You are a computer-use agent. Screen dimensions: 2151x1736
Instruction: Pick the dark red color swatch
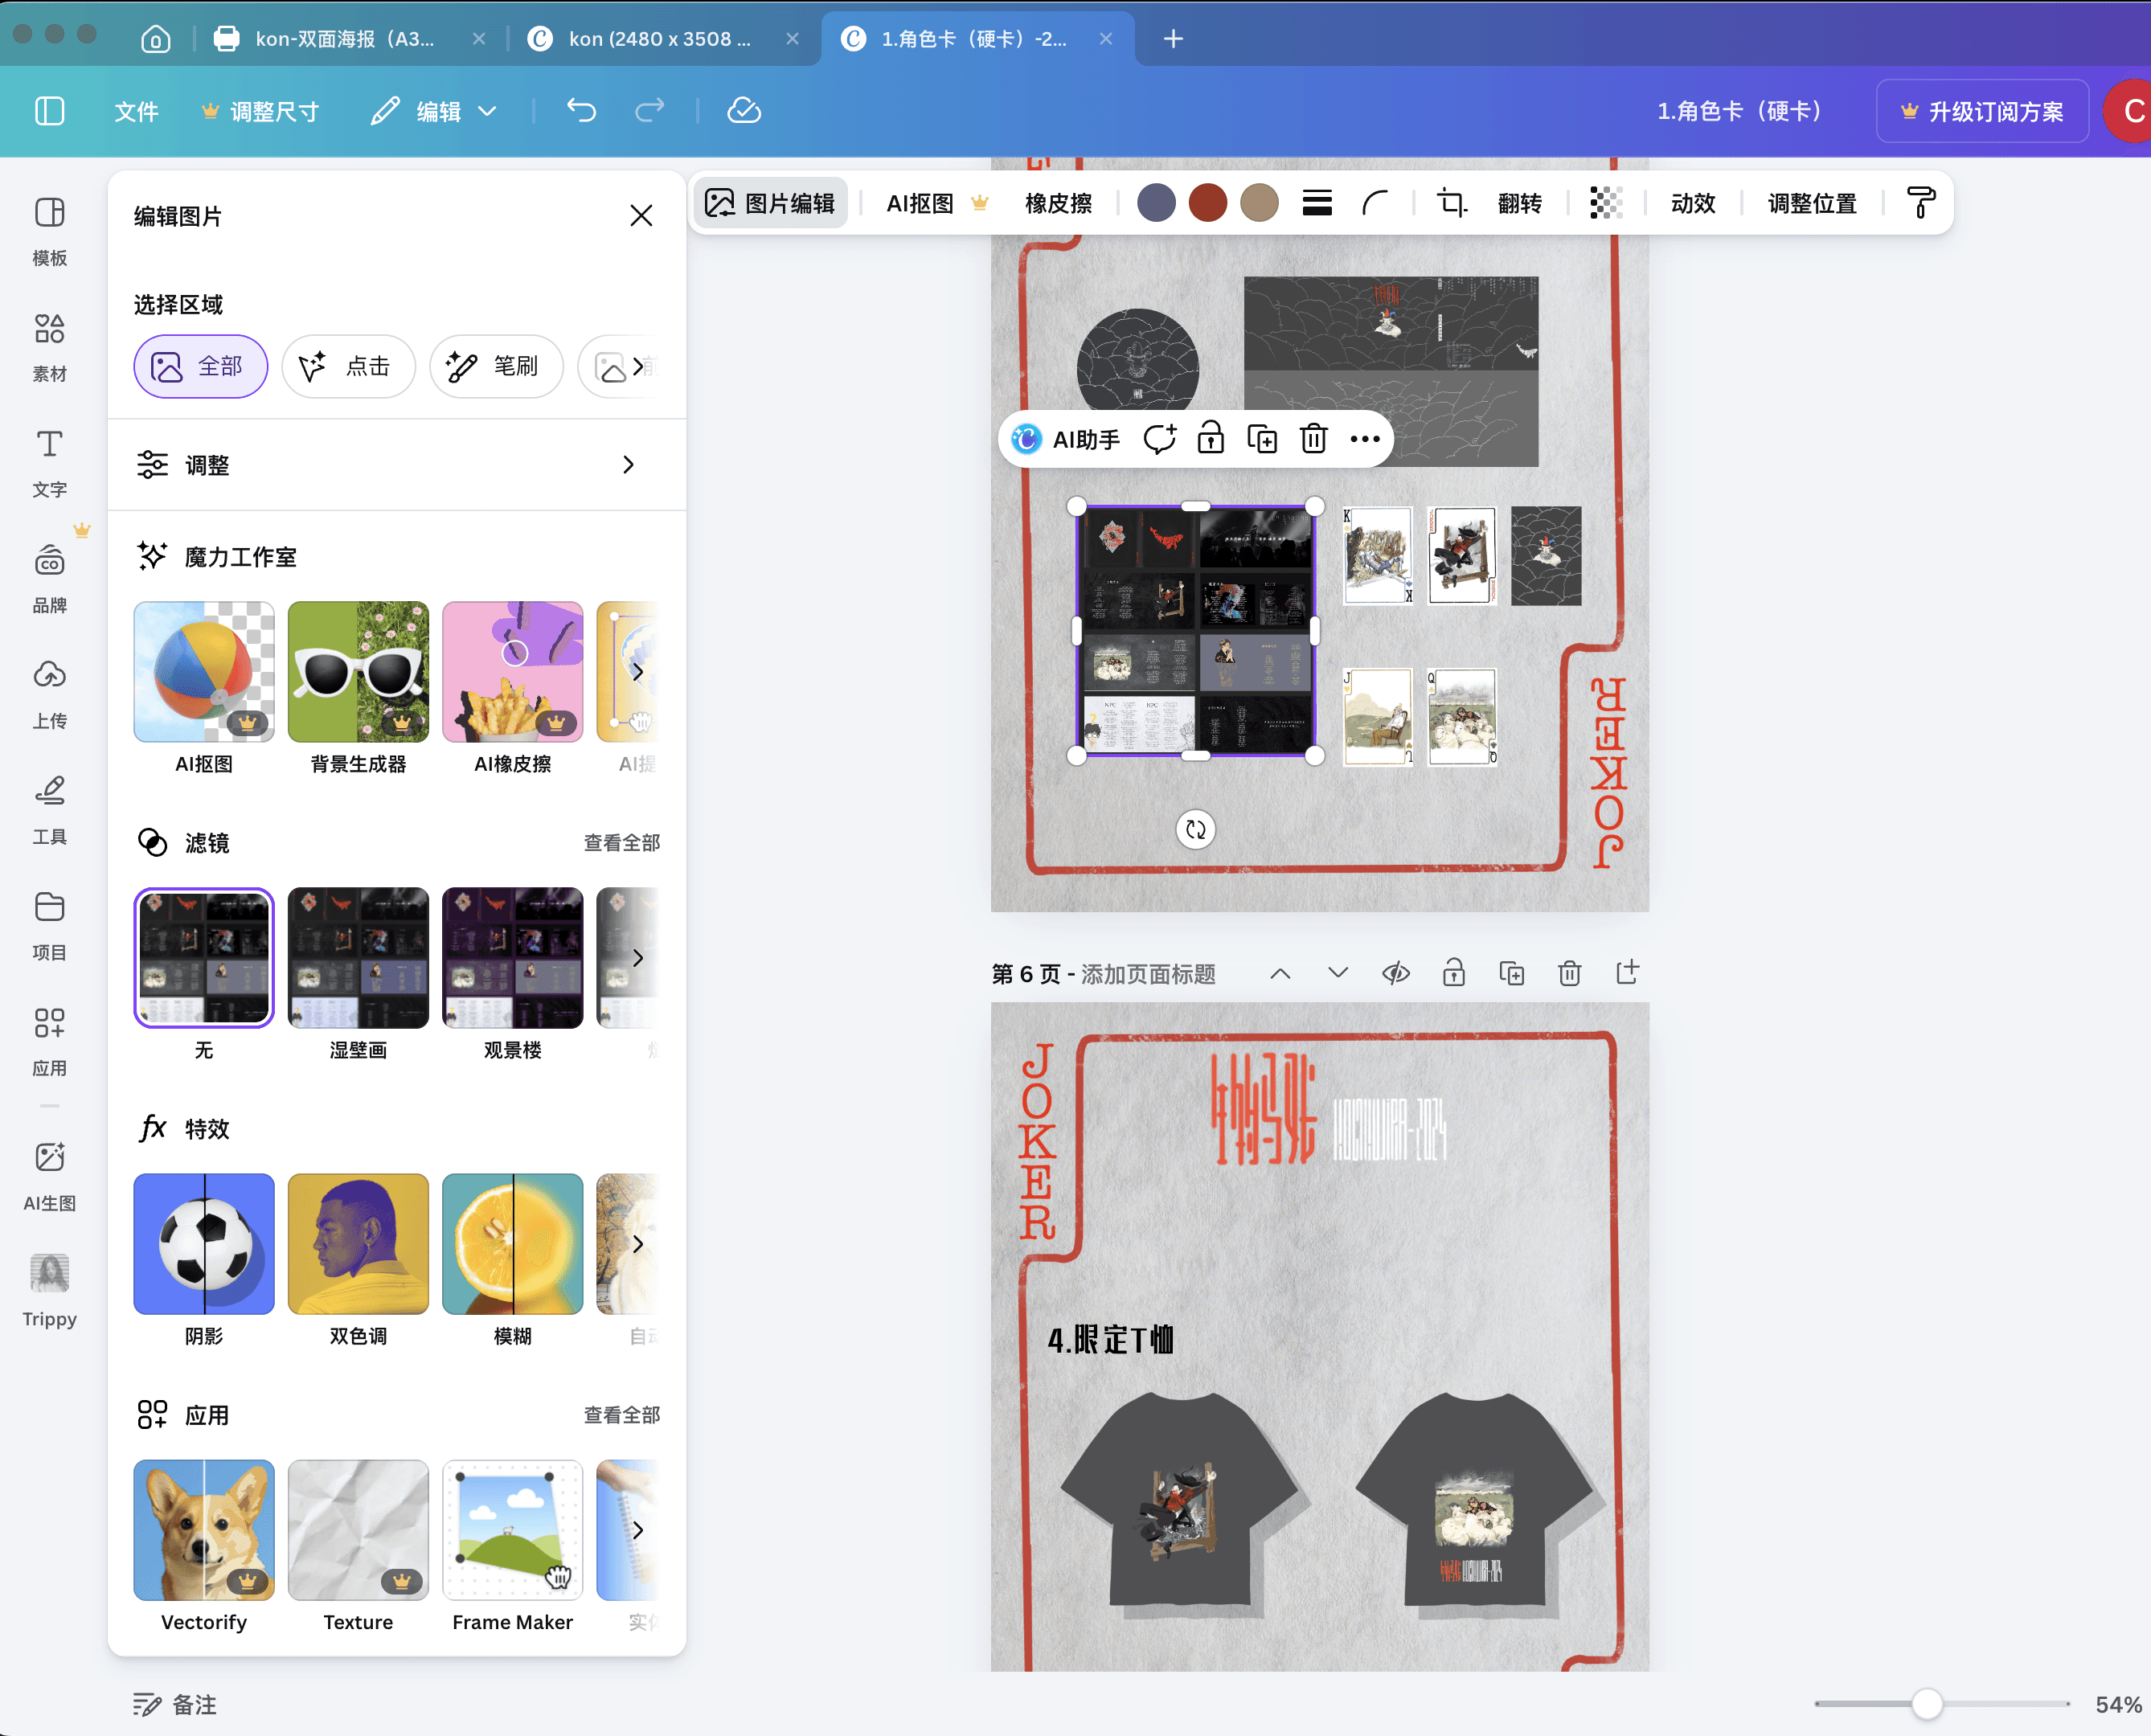click(x=1207, y=203)
